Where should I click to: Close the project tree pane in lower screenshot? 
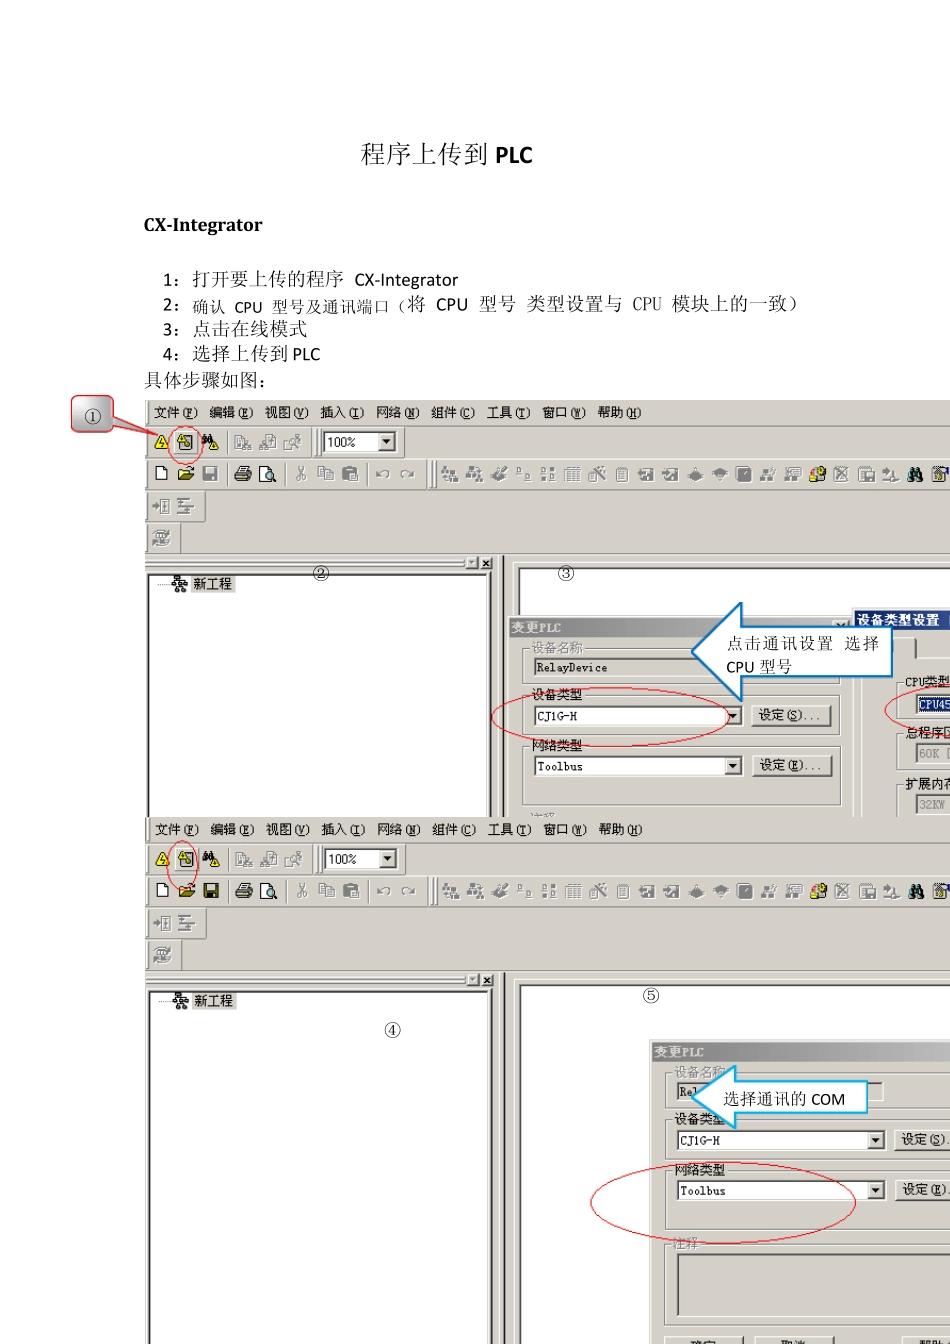click(487, 981)
